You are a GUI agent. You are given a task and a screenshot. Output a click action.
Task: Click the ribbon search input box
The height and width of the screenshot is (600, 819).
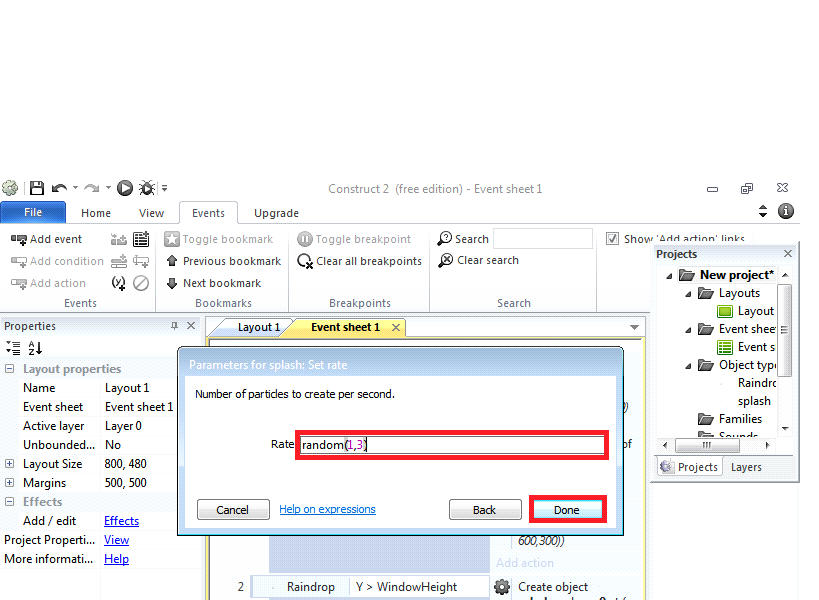click(543, 239)
